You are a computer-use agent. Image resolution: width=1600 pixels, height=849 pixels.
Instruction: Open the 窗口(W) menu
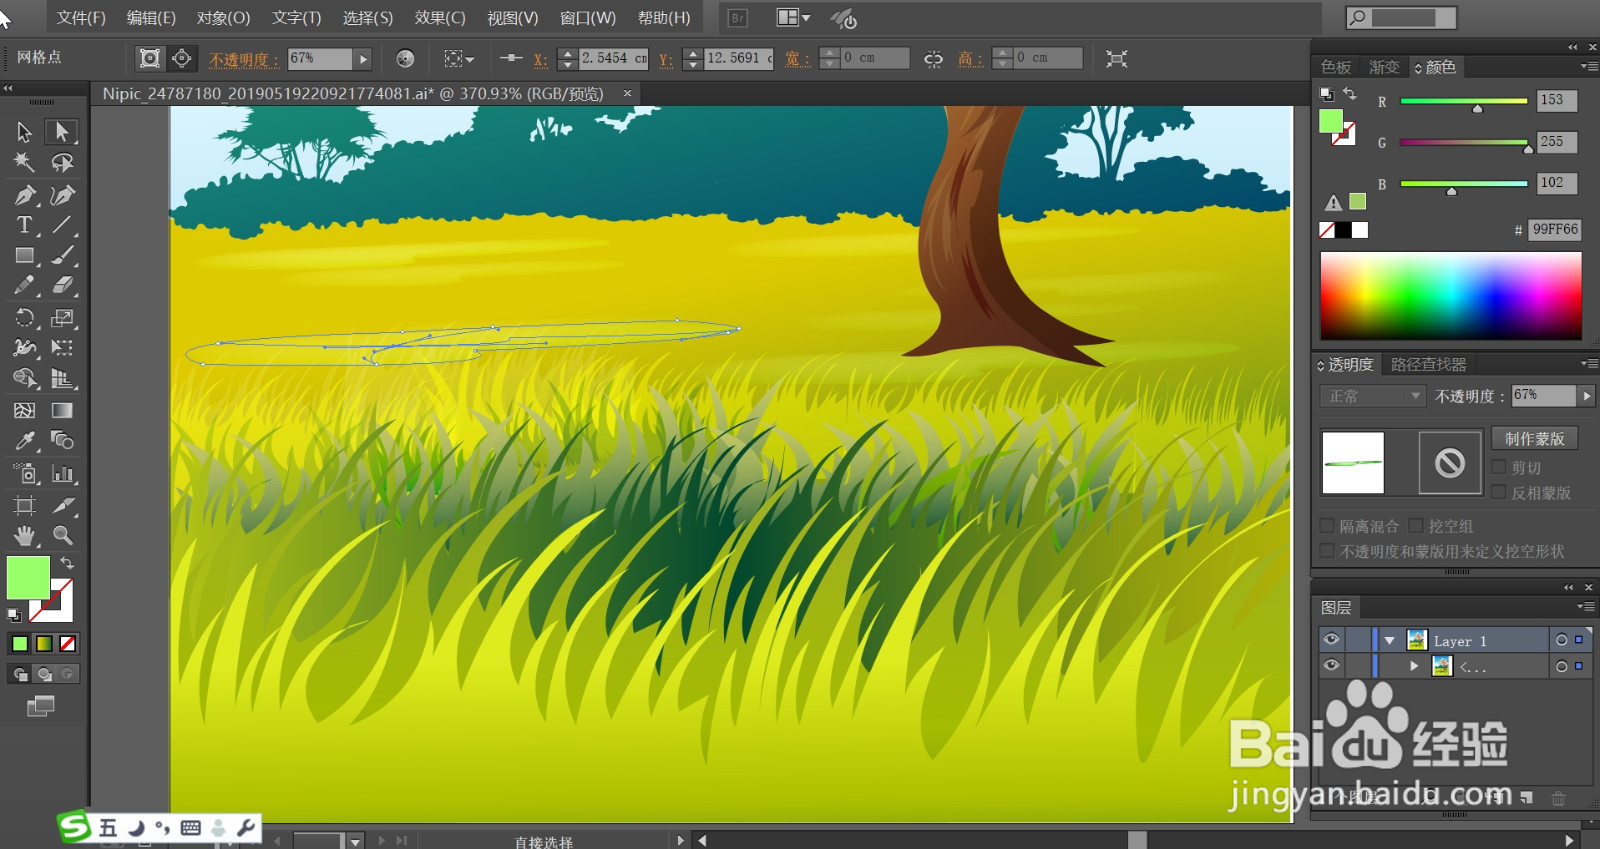(587, 18)
